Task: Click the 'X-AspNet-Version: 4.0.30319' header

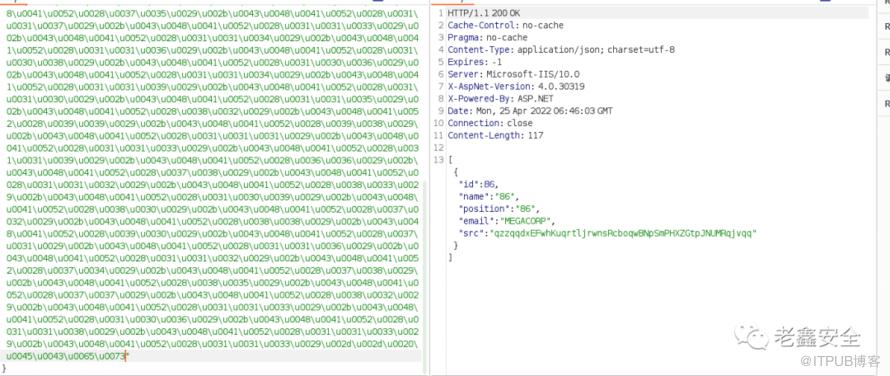Action: [515, 86]
